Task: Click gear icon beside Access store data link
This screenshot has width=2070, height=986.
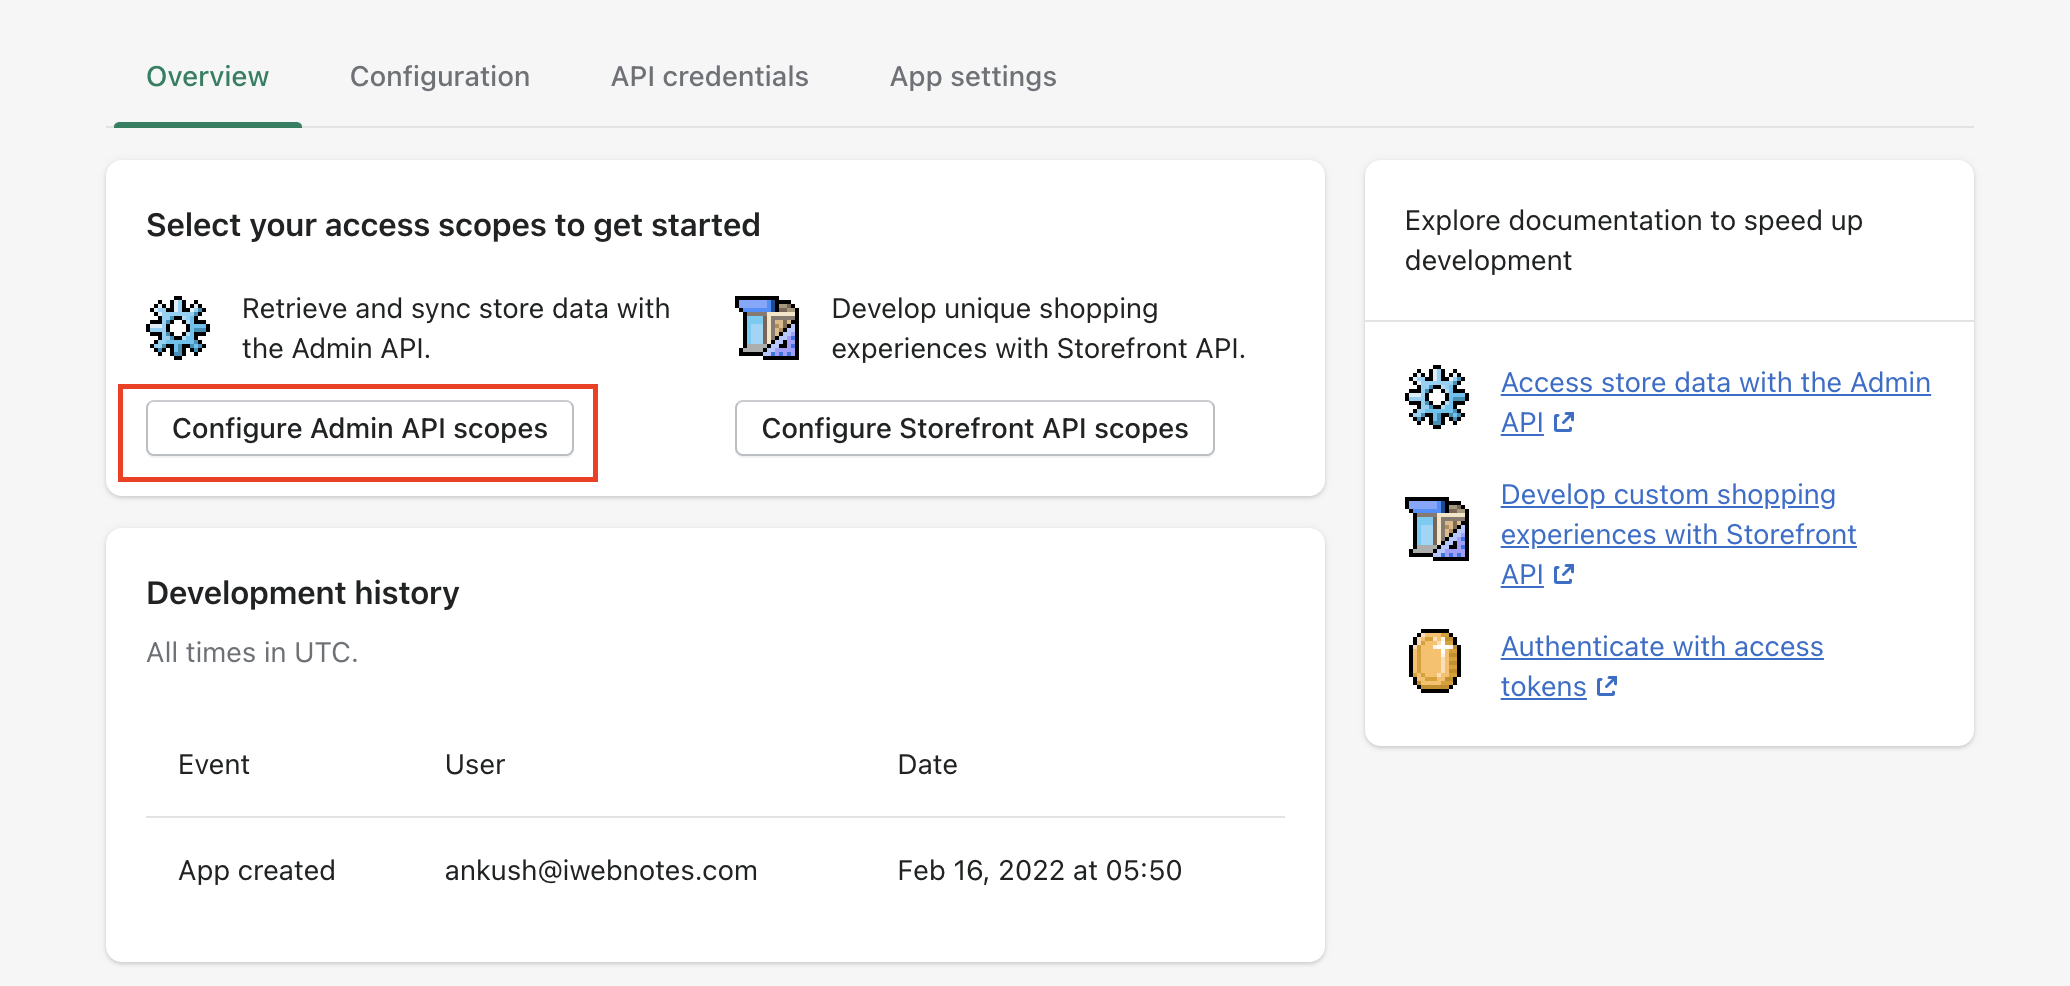Action: click(x=1437, y=397)
